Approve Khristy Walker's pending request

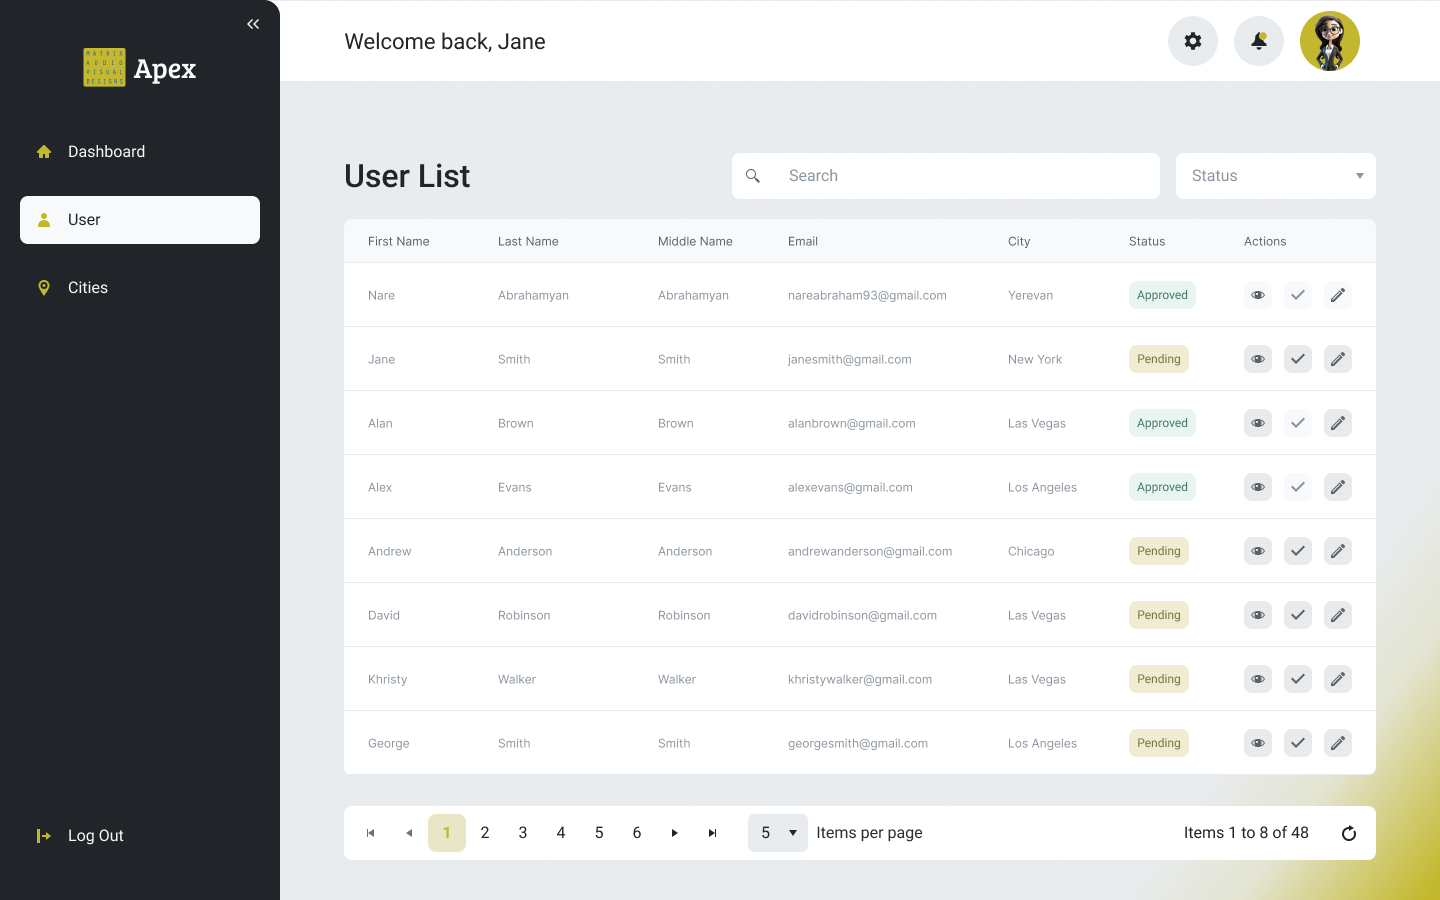point(1297,679)
